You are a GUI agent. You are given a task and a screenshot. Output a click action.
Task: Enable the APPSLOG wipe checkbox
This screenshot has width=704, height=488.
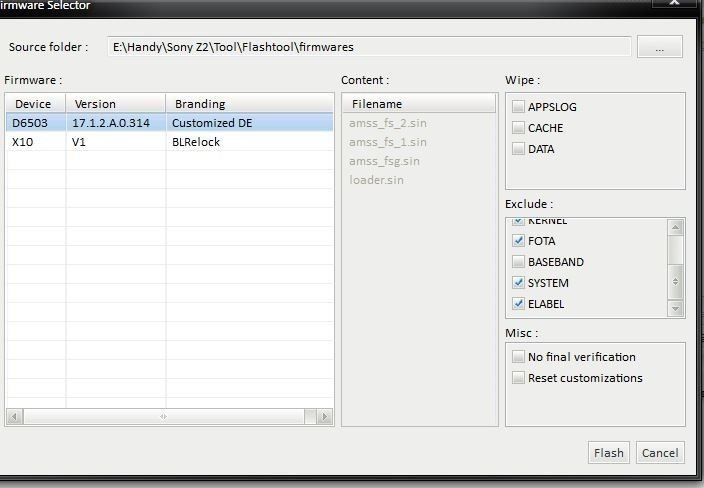[x=518, y=107]
